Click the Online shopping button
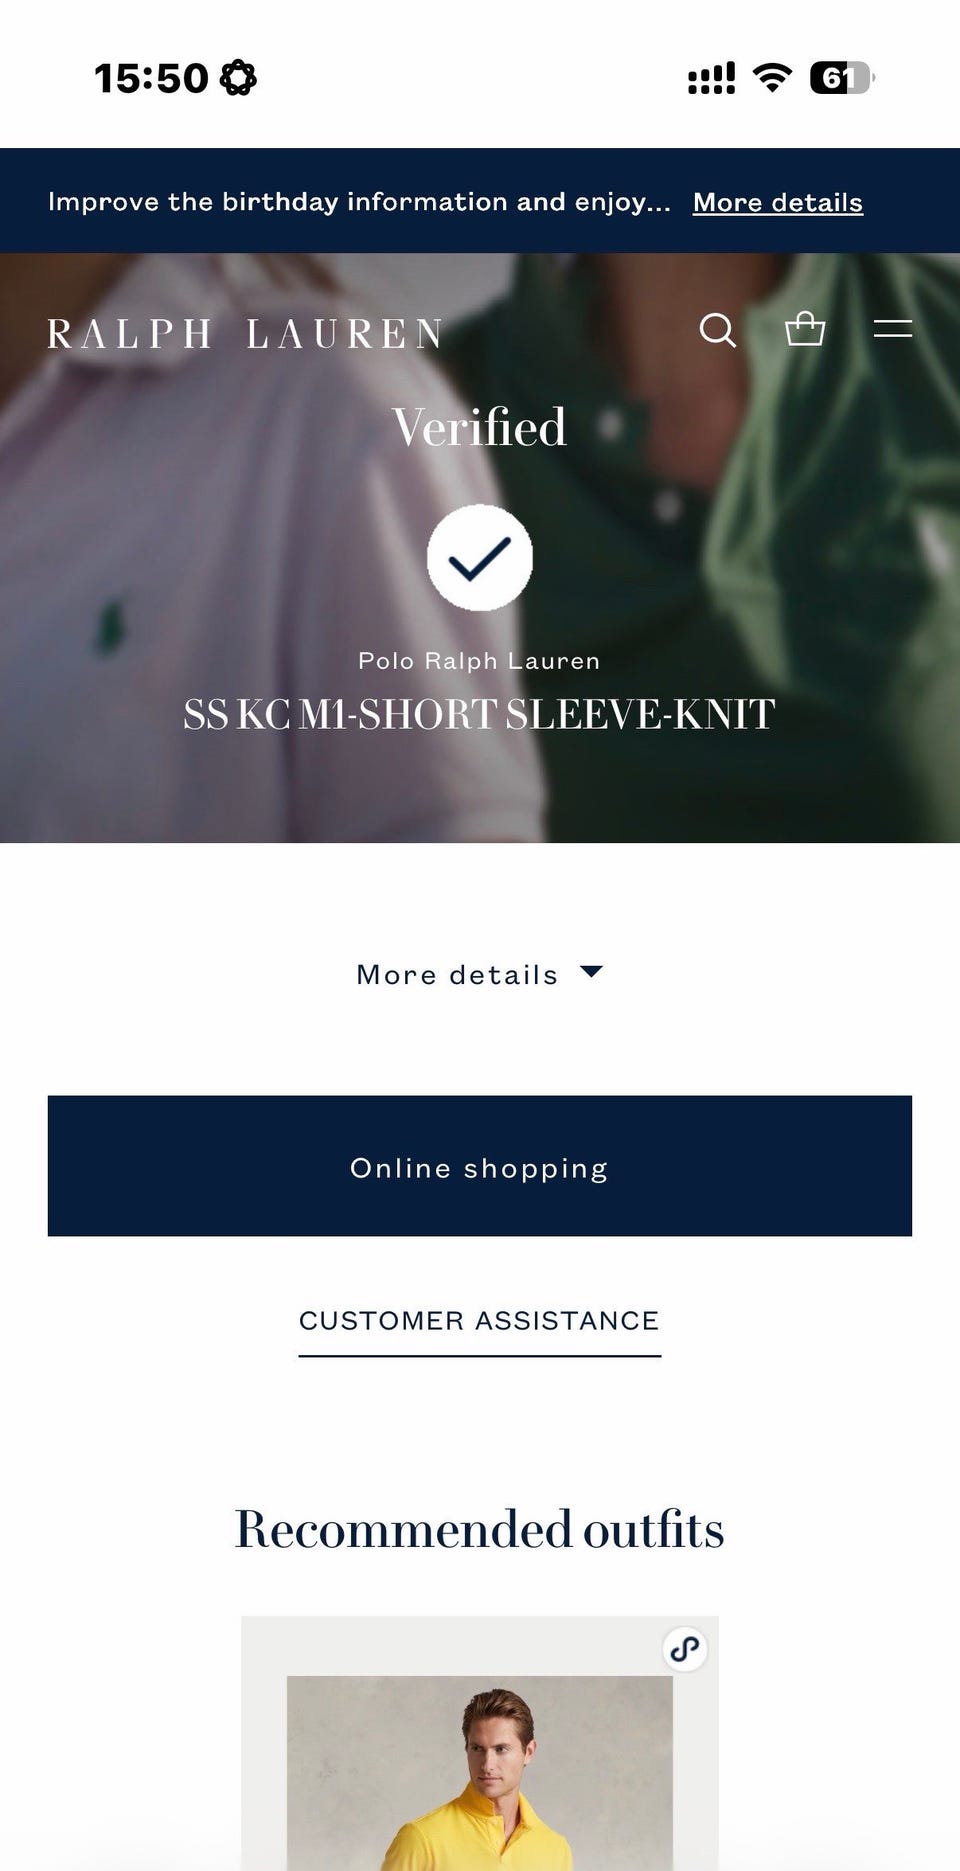This screenshot has width=960, height=1871. (x=480, y=1166)
